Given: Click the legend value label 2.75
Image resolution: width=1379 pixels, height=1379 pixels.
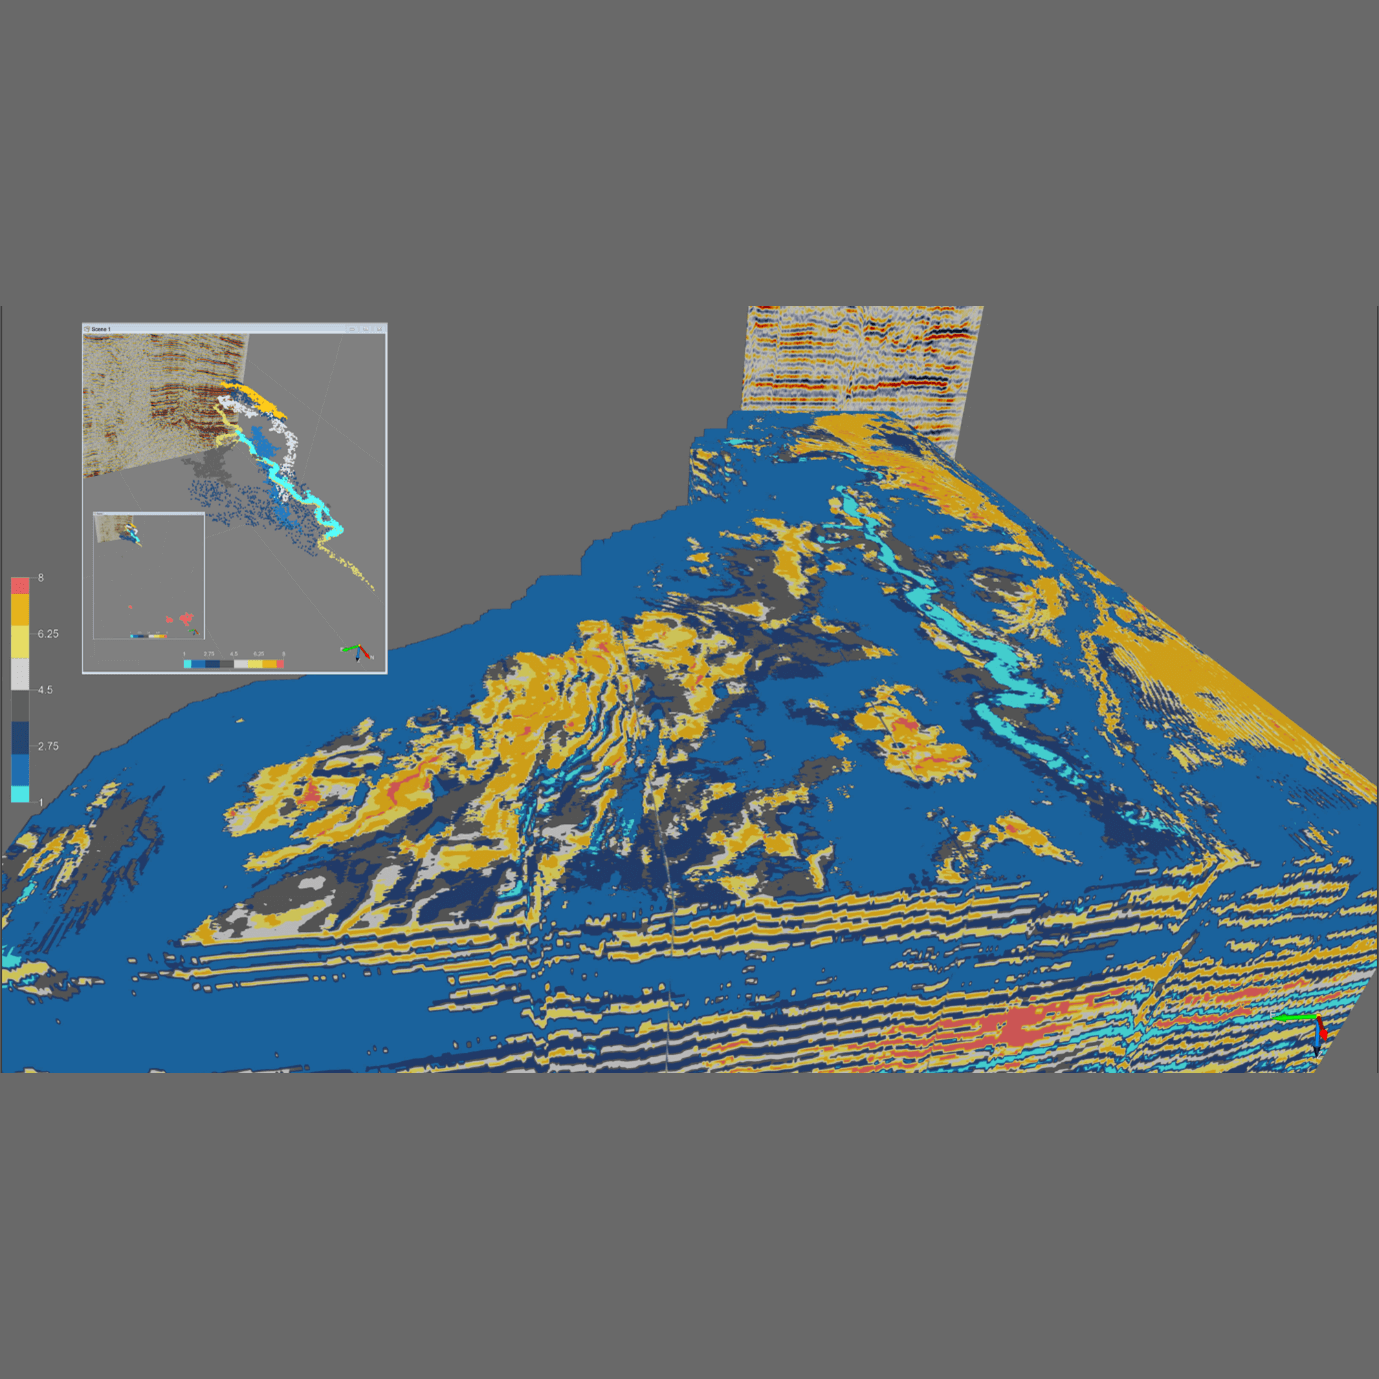Looking at the screenshot, I should (x=48, y=746).
